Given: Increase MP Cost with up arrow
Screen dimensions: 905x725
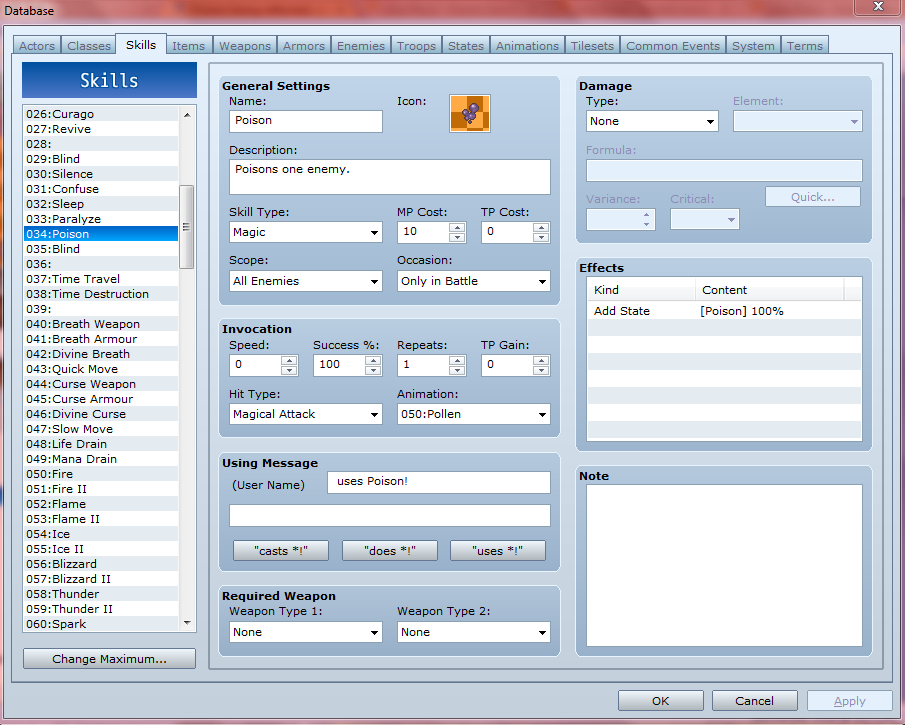Looking at the screenshot, I should click(457, 227).
